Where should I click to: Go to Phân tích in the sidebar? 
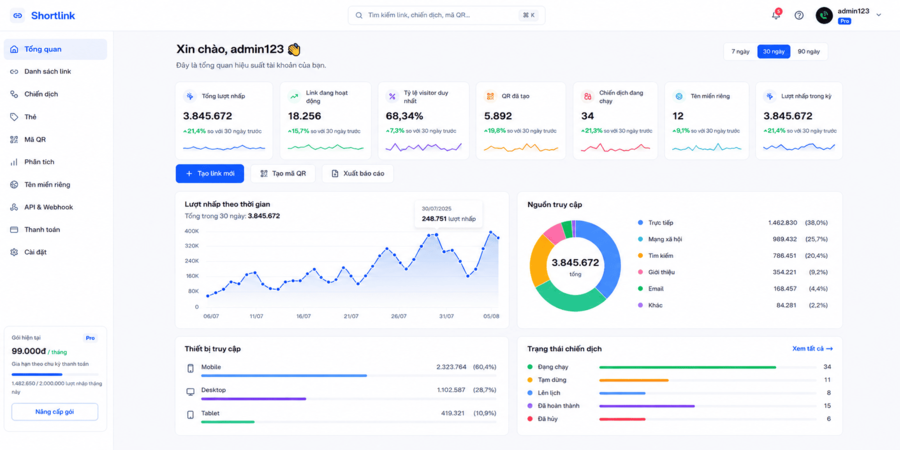tap(55, 162)
